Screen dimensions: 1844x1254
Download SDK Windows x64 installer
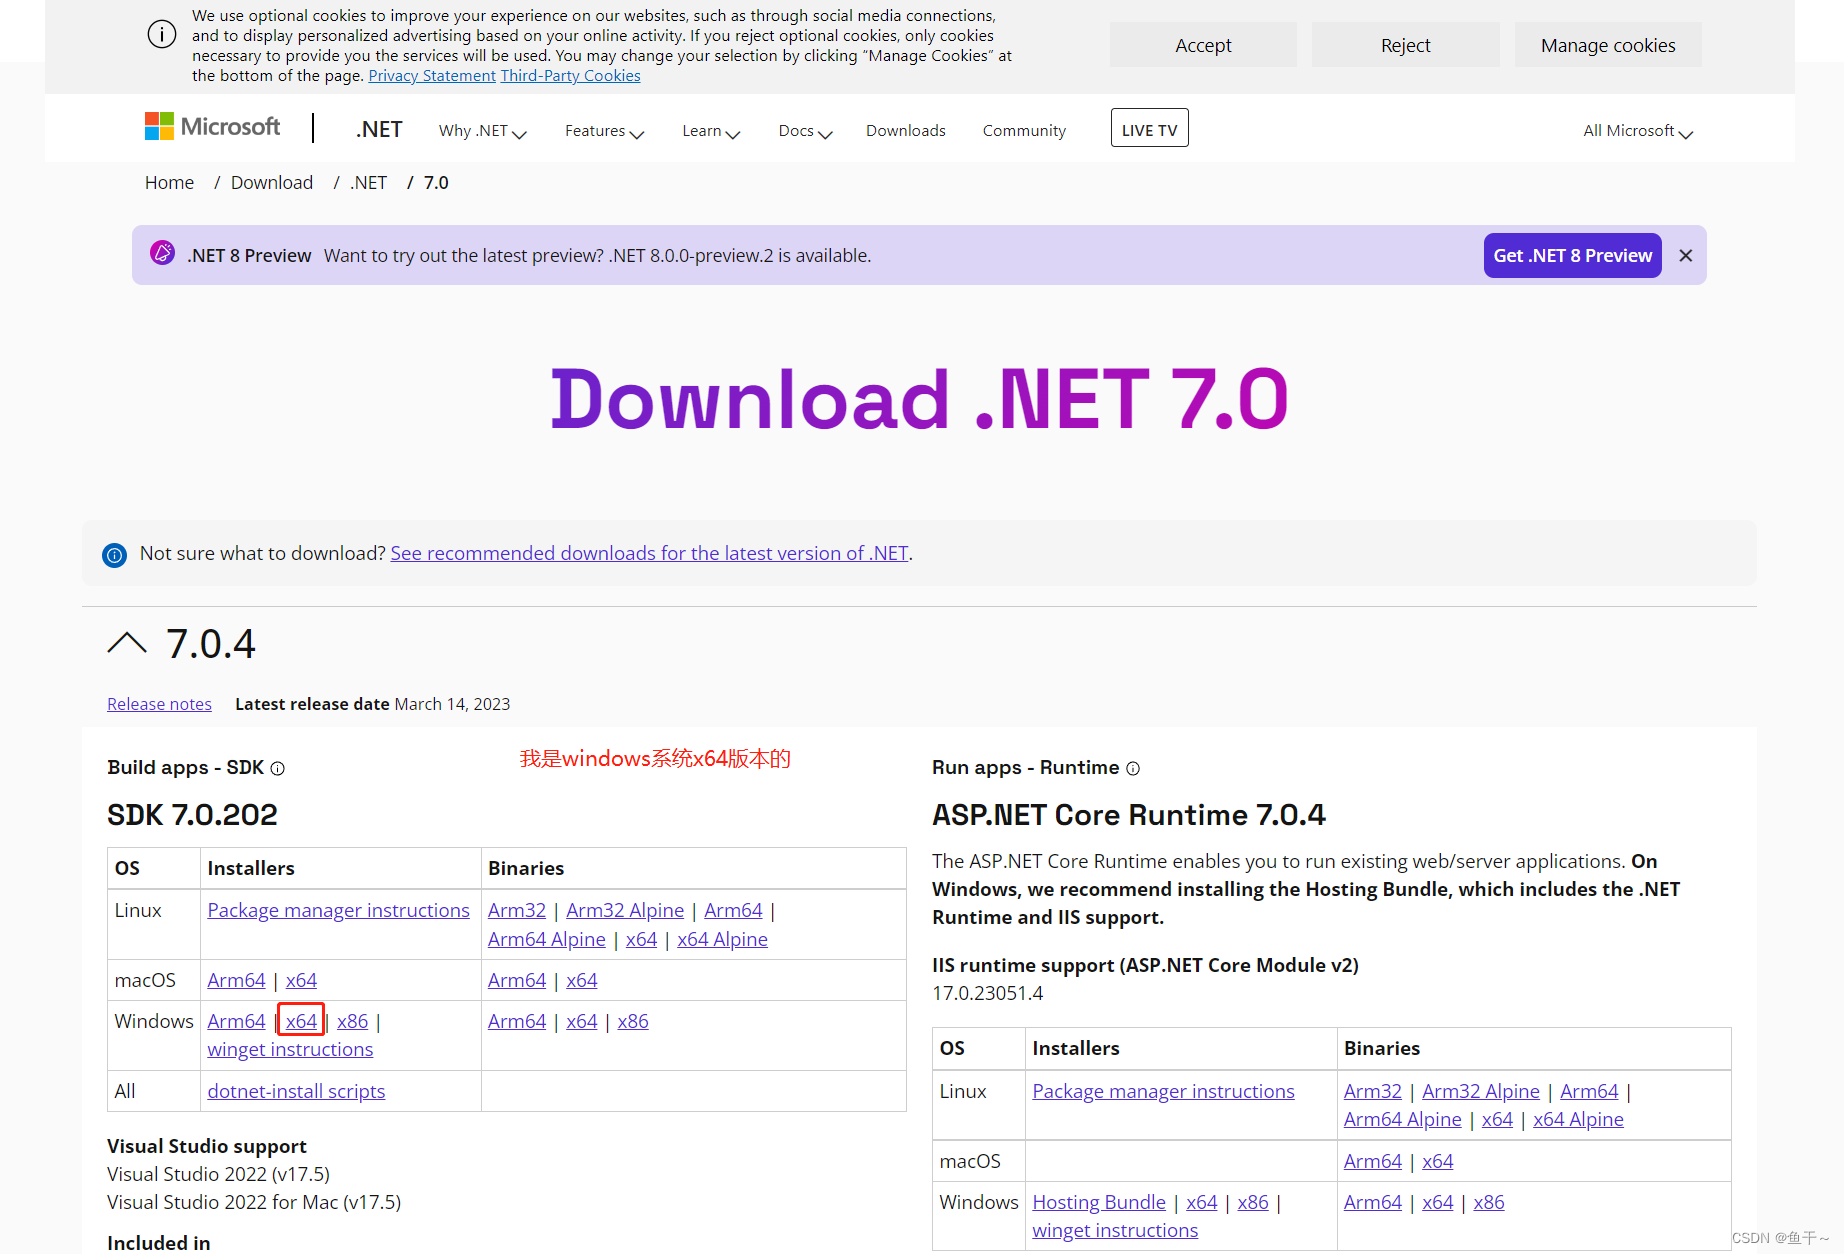tap(301, 1021)
